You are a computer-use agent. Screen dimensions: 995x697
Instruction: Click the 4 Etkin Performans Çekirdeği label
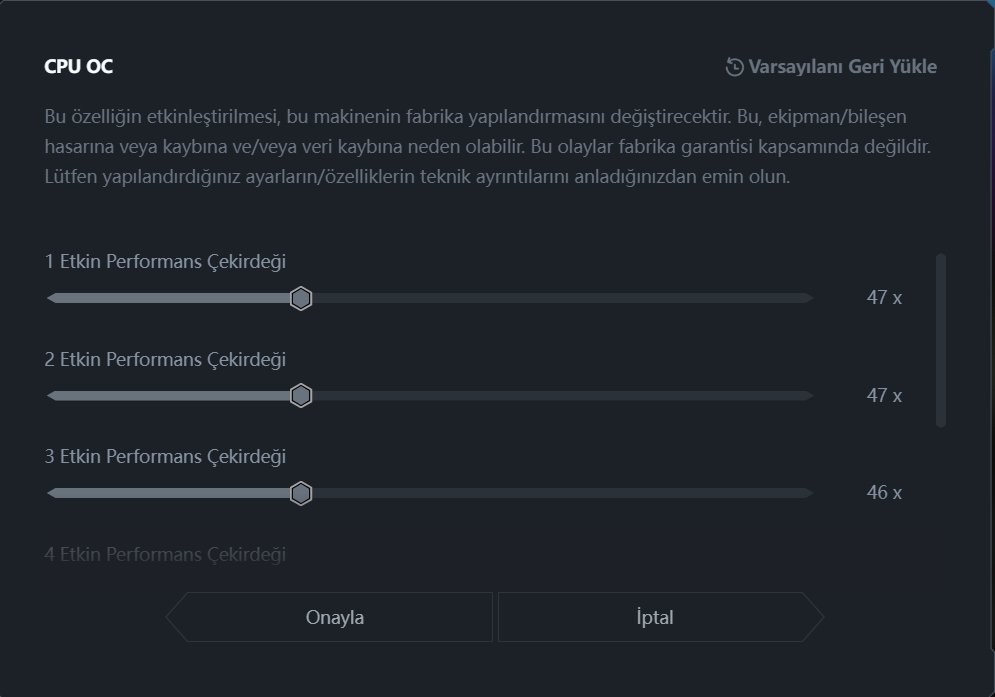tap(165, 555)
